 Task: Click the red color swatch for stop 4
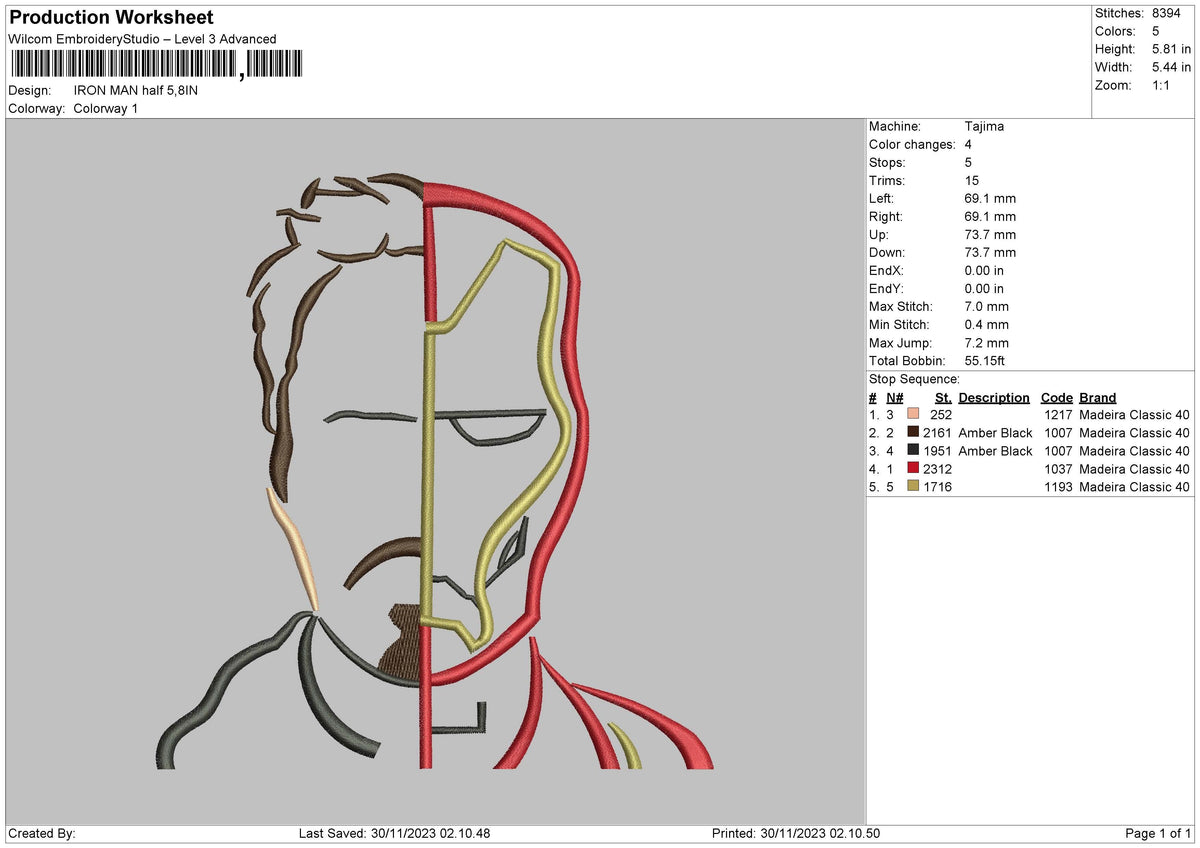tap(913, 468)
